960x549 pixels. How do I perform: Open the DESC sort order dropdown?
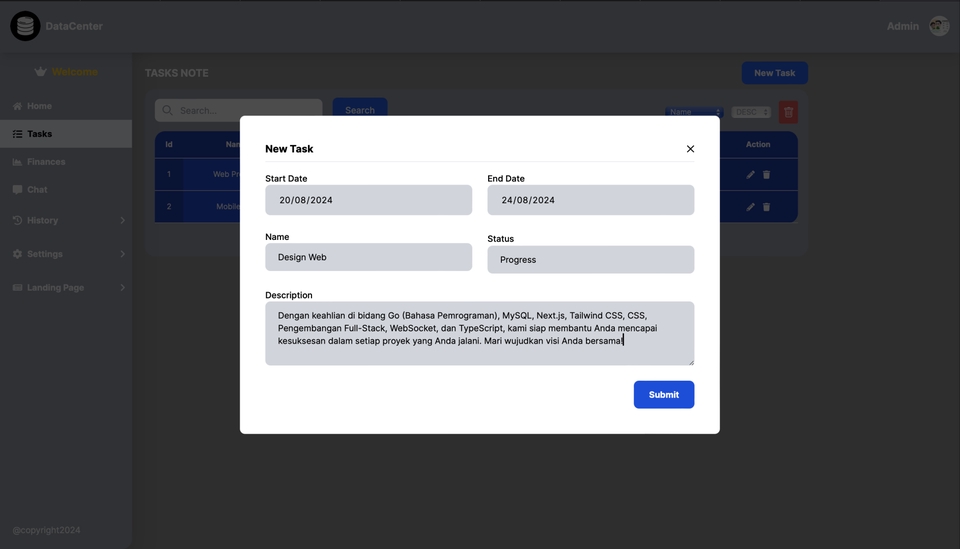tap(751, 112)
